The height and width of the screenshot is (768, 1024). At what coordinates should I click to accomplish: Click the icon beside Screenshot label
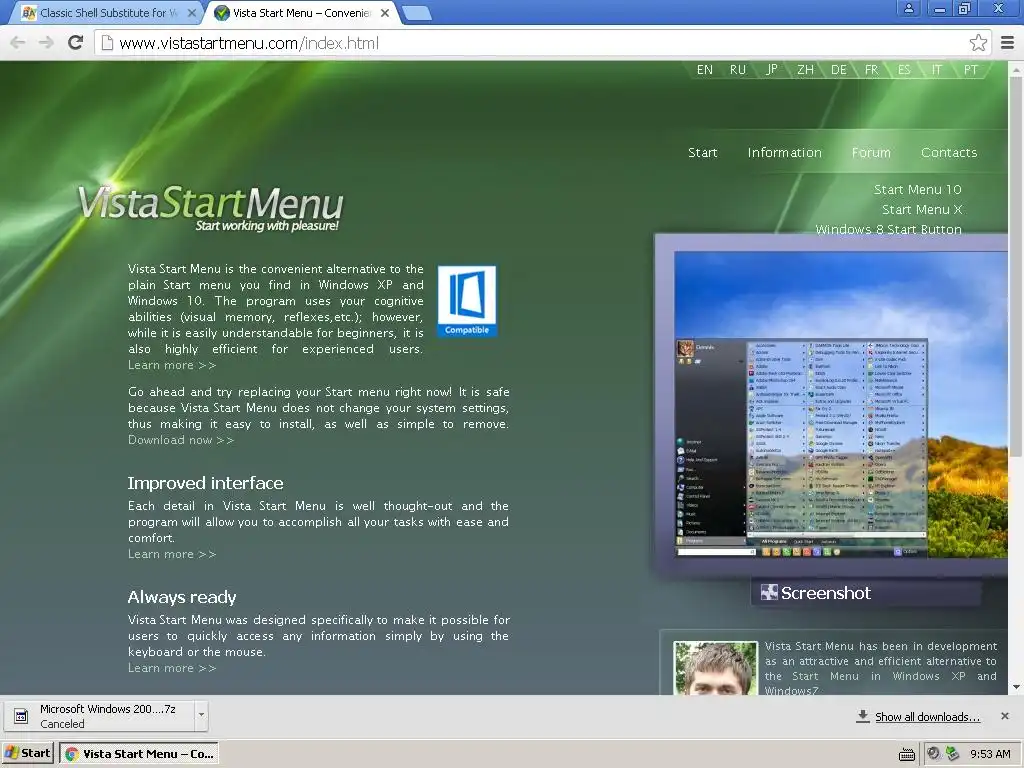tap(769, 592)
